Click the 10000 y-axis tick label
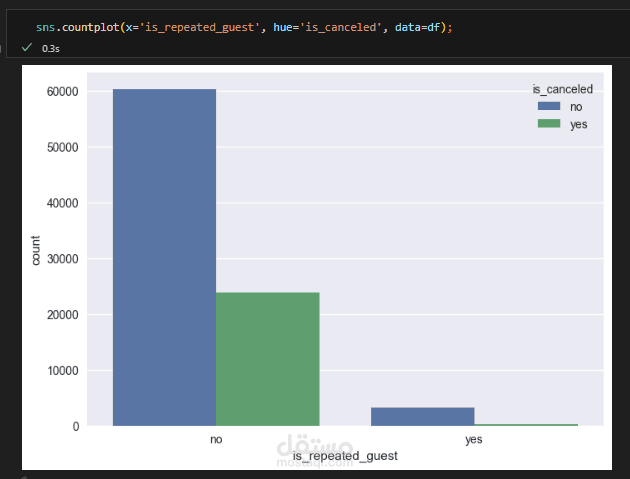 tap(63, 371)
